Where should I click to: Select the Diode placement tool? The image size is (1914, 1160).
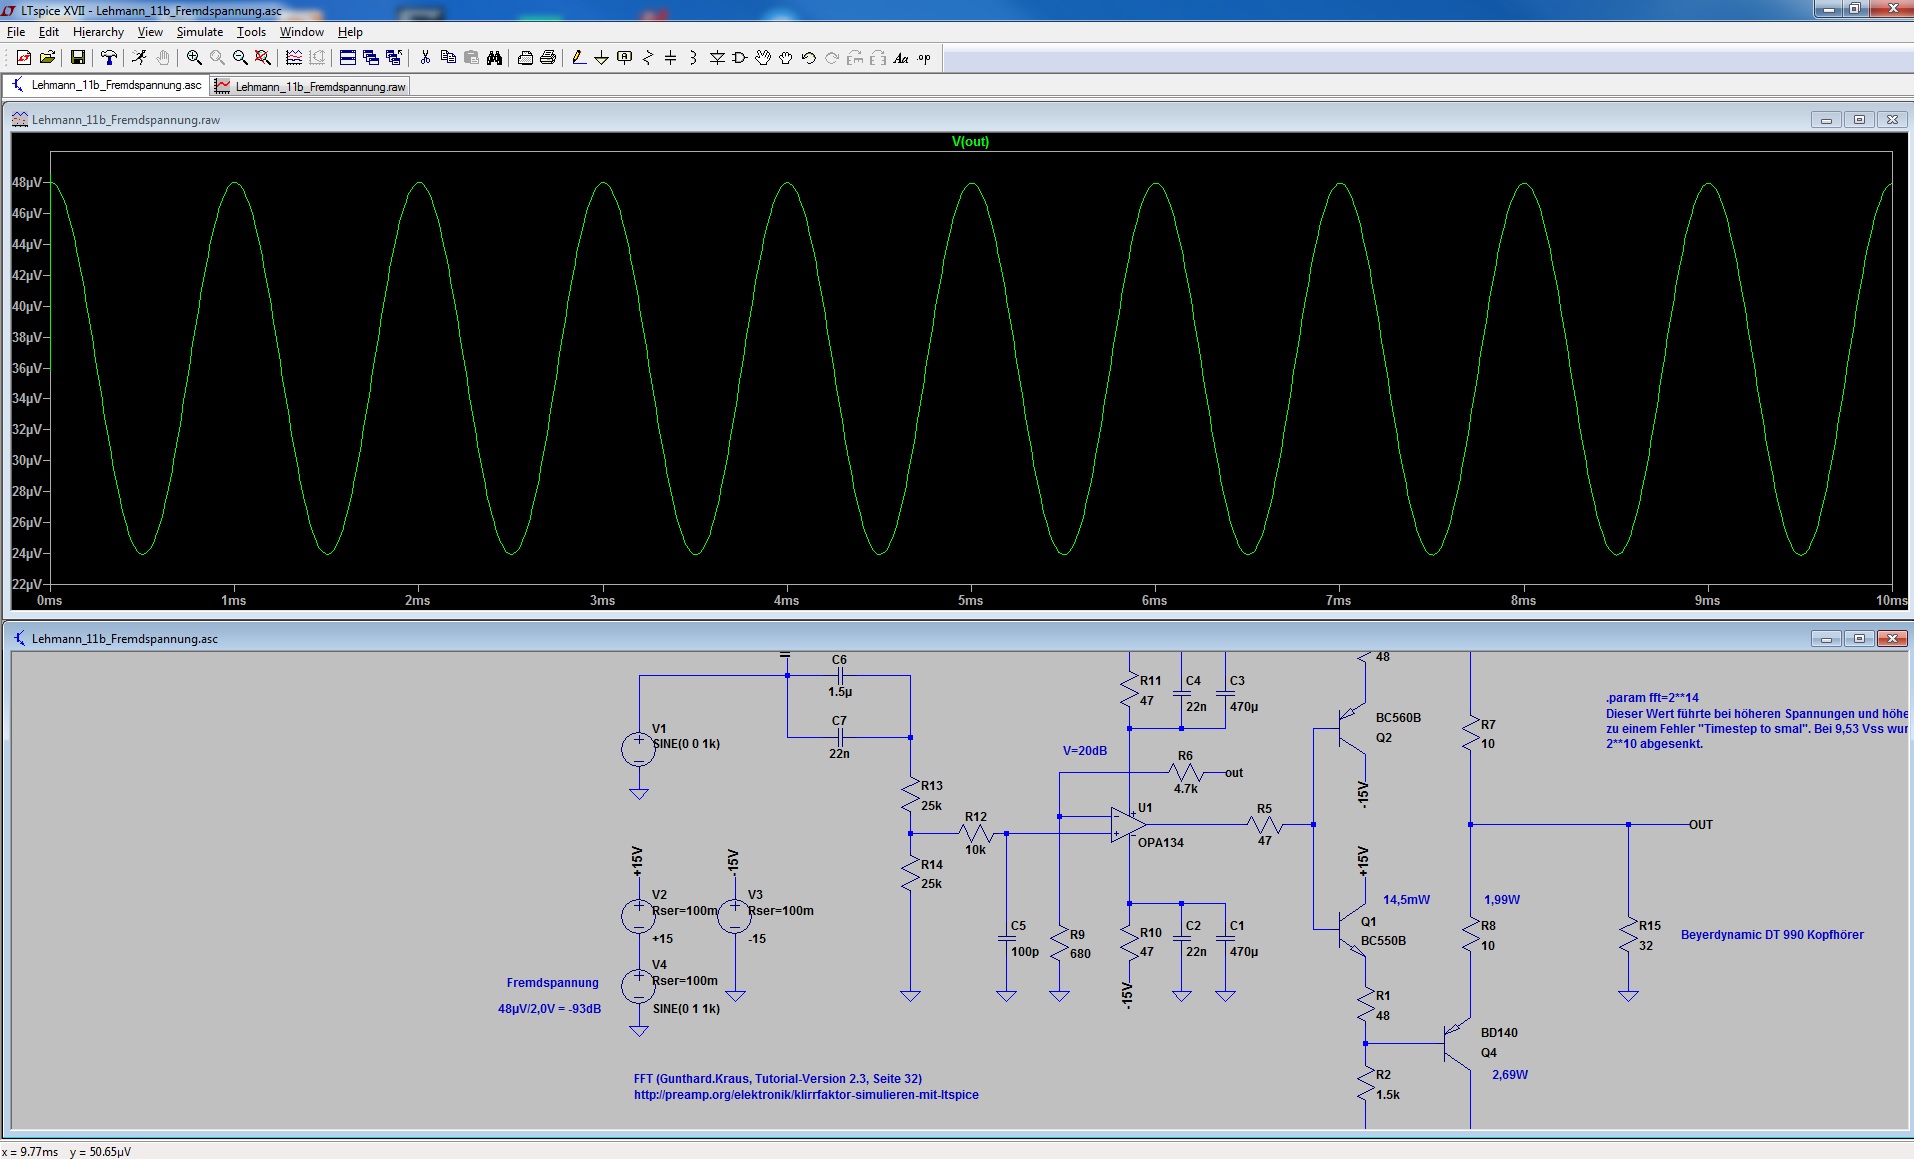pyautogui.click(x=717, y=58)
